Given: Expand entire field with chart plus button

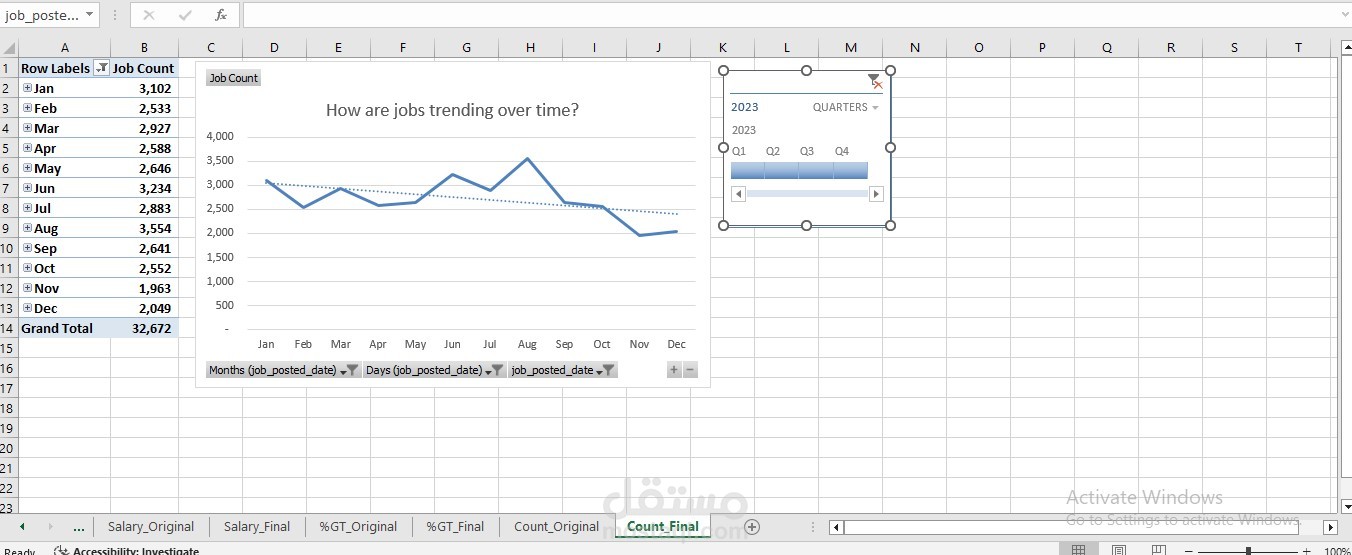Looking at the screenshot, I should click(x=674, y=370).
